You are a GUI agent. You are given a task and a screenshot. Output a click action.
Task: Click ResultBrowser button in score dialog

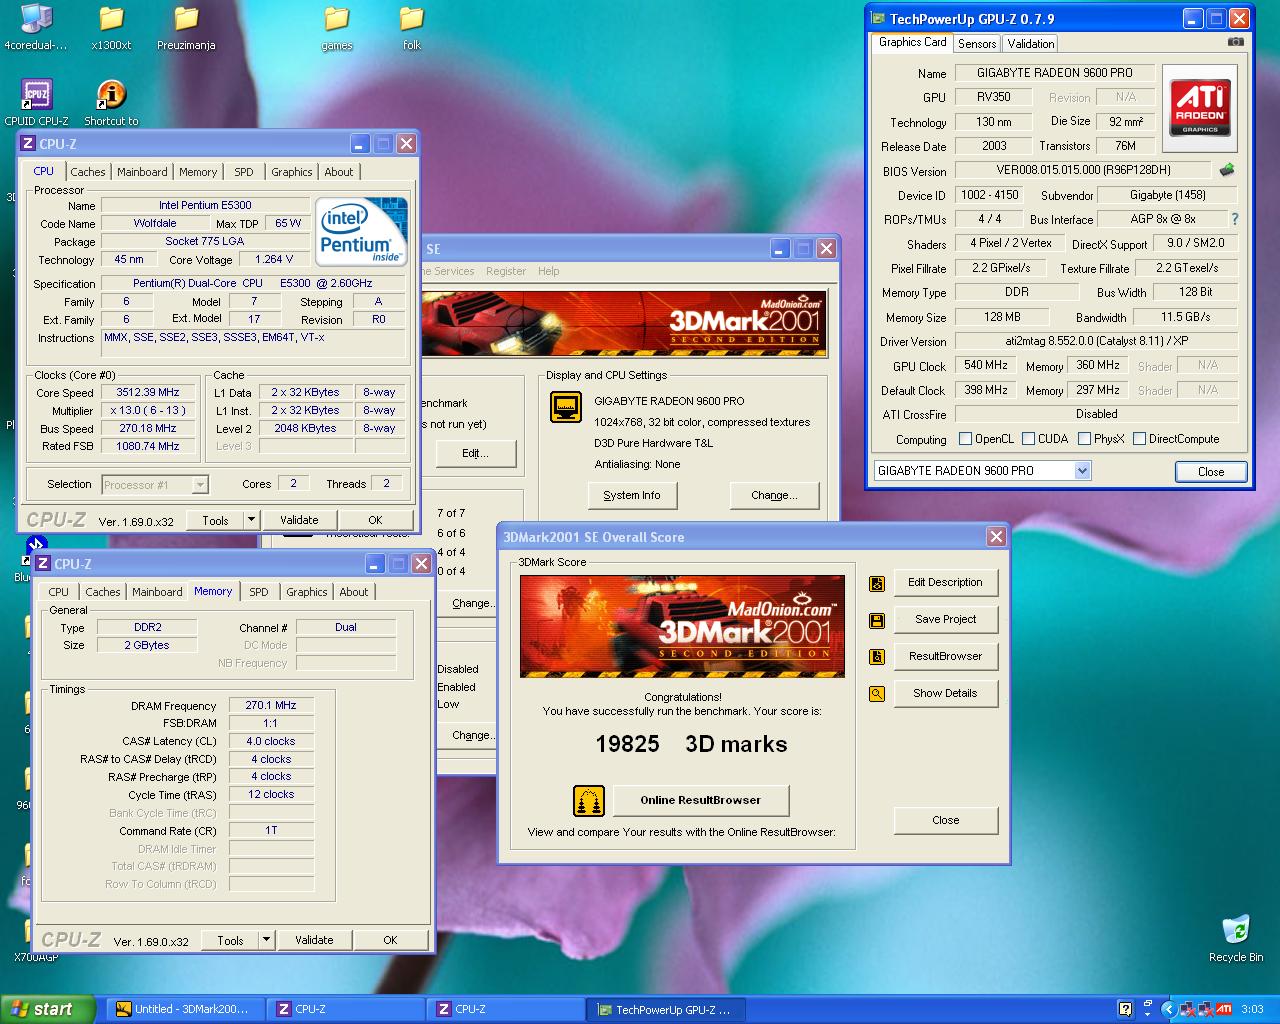click(x=945, y=657)
